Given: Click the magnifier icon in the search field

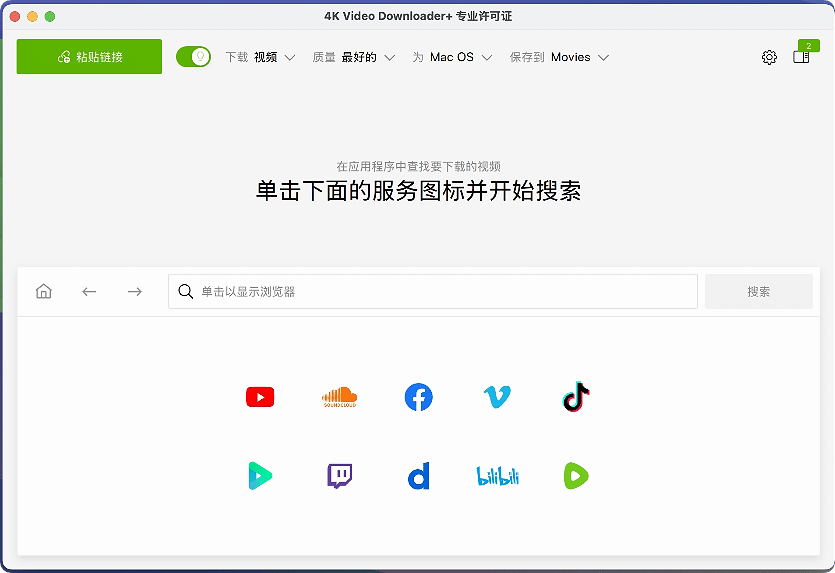Looking at the screenshot, I should (x=185, y=291).
